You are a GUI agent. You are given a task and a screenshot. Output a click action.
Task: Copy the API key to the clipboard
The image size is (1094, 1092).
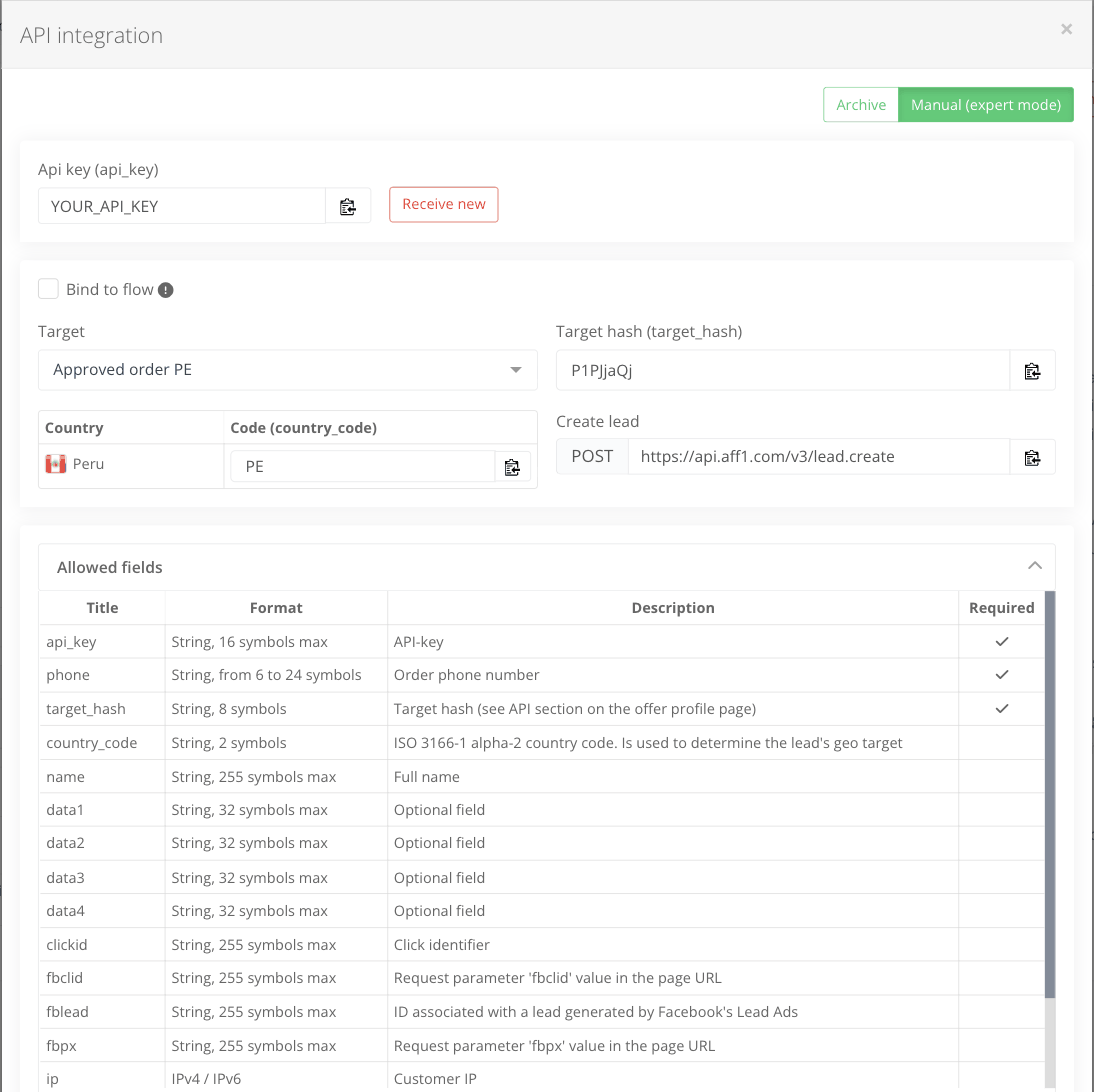click(x=347, y=207)
